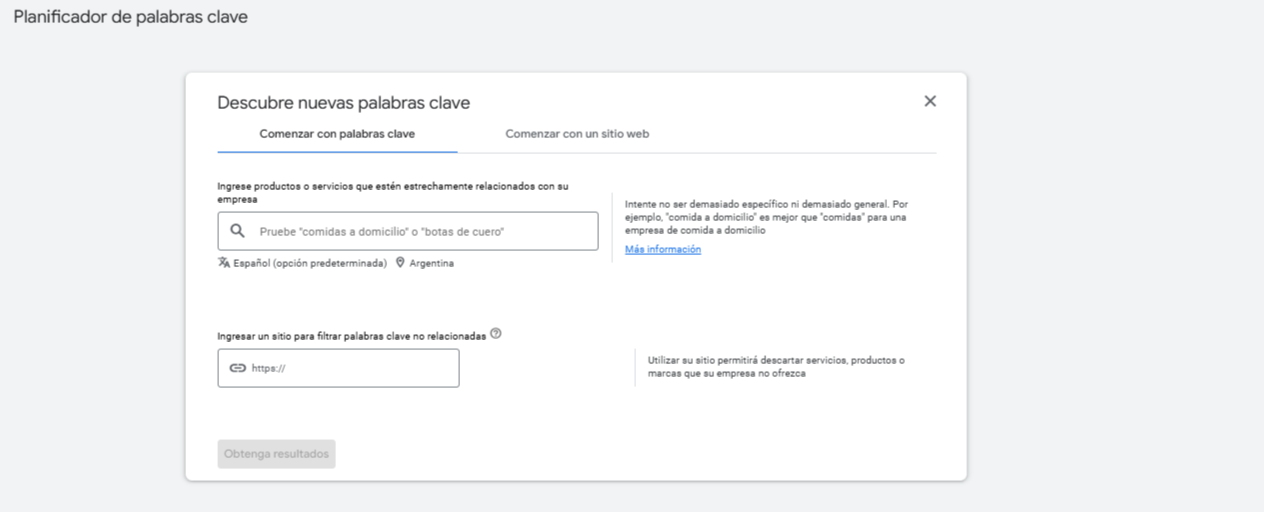The image size is (1264, 512).
Task: Close the Descubre nuevas palabras clave dialog
Action: pos(930,101)
